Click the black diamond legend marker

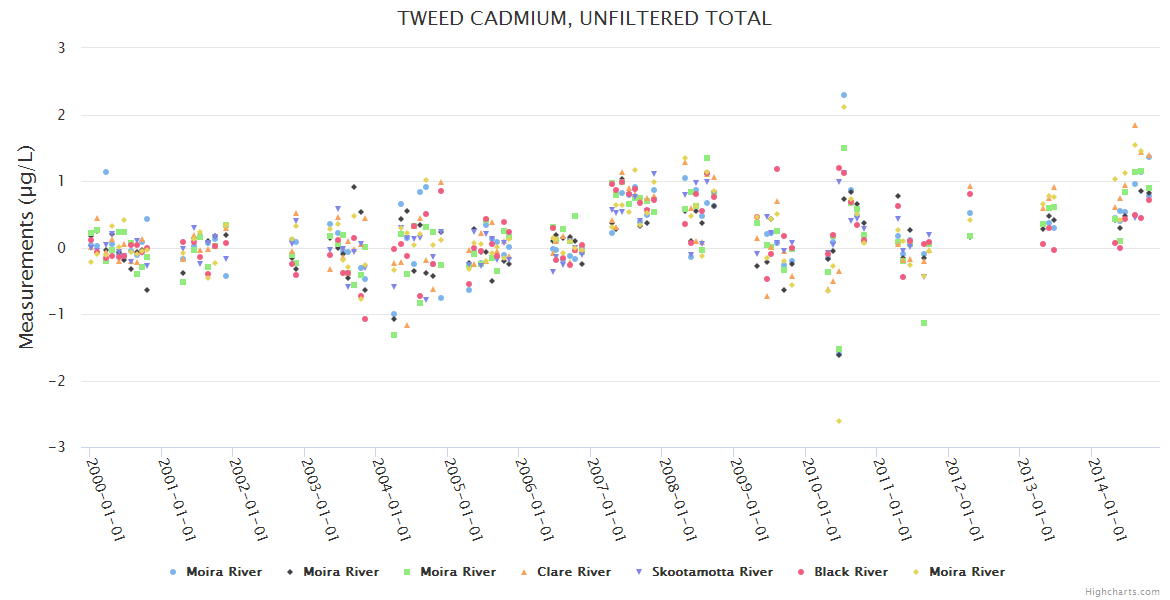[290, 572]
